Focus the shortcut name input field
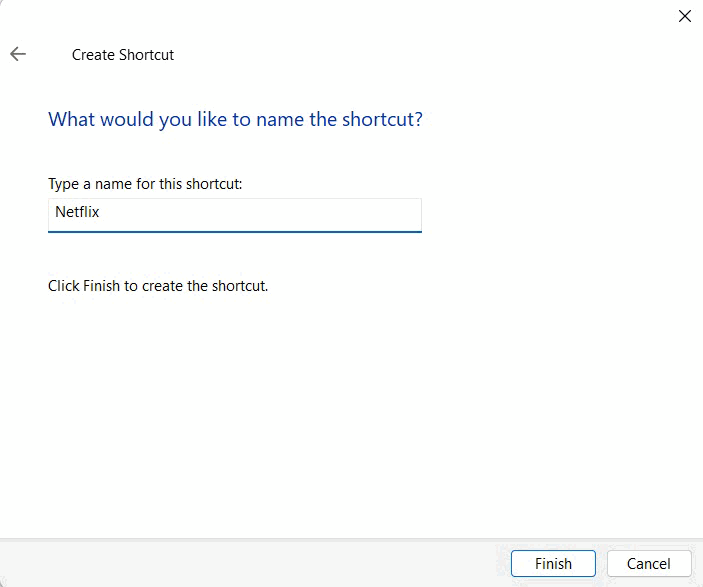This screenshot has height=587, width=703. pos(234,215)
